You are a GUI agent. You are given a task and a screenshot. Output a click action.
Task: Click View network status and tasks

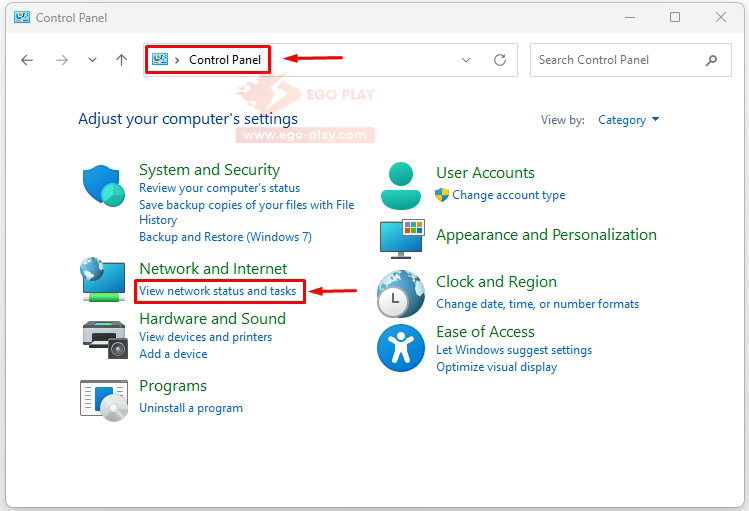click(217, 291)
